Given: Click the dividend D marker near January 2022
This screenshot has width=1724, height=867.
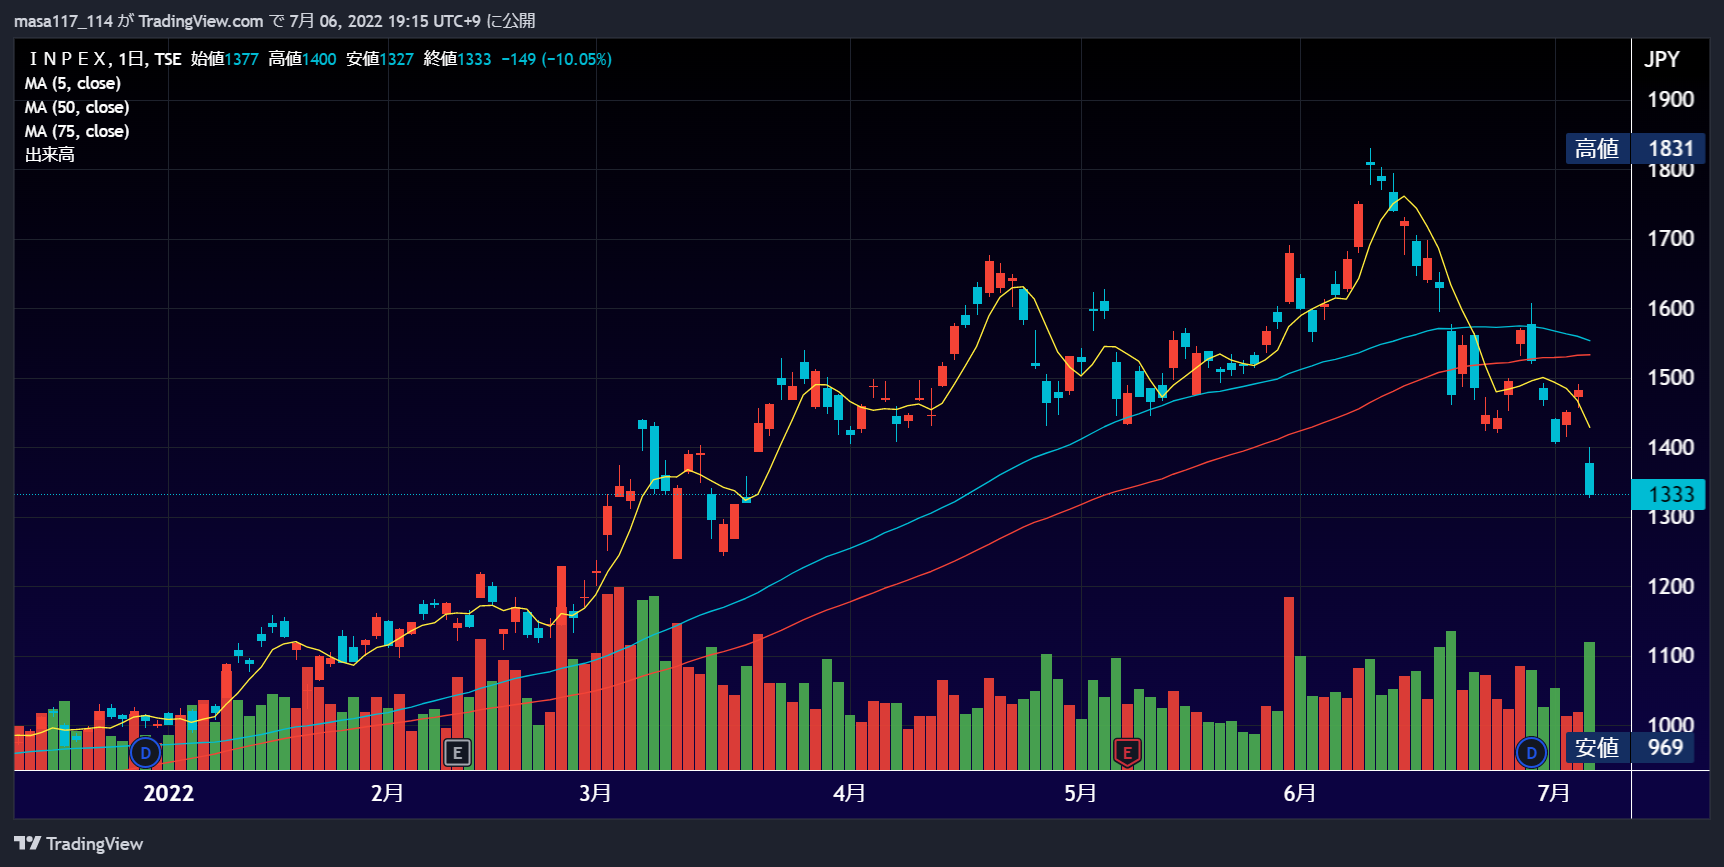Looking at the screenshot, I should pos(145,752).
